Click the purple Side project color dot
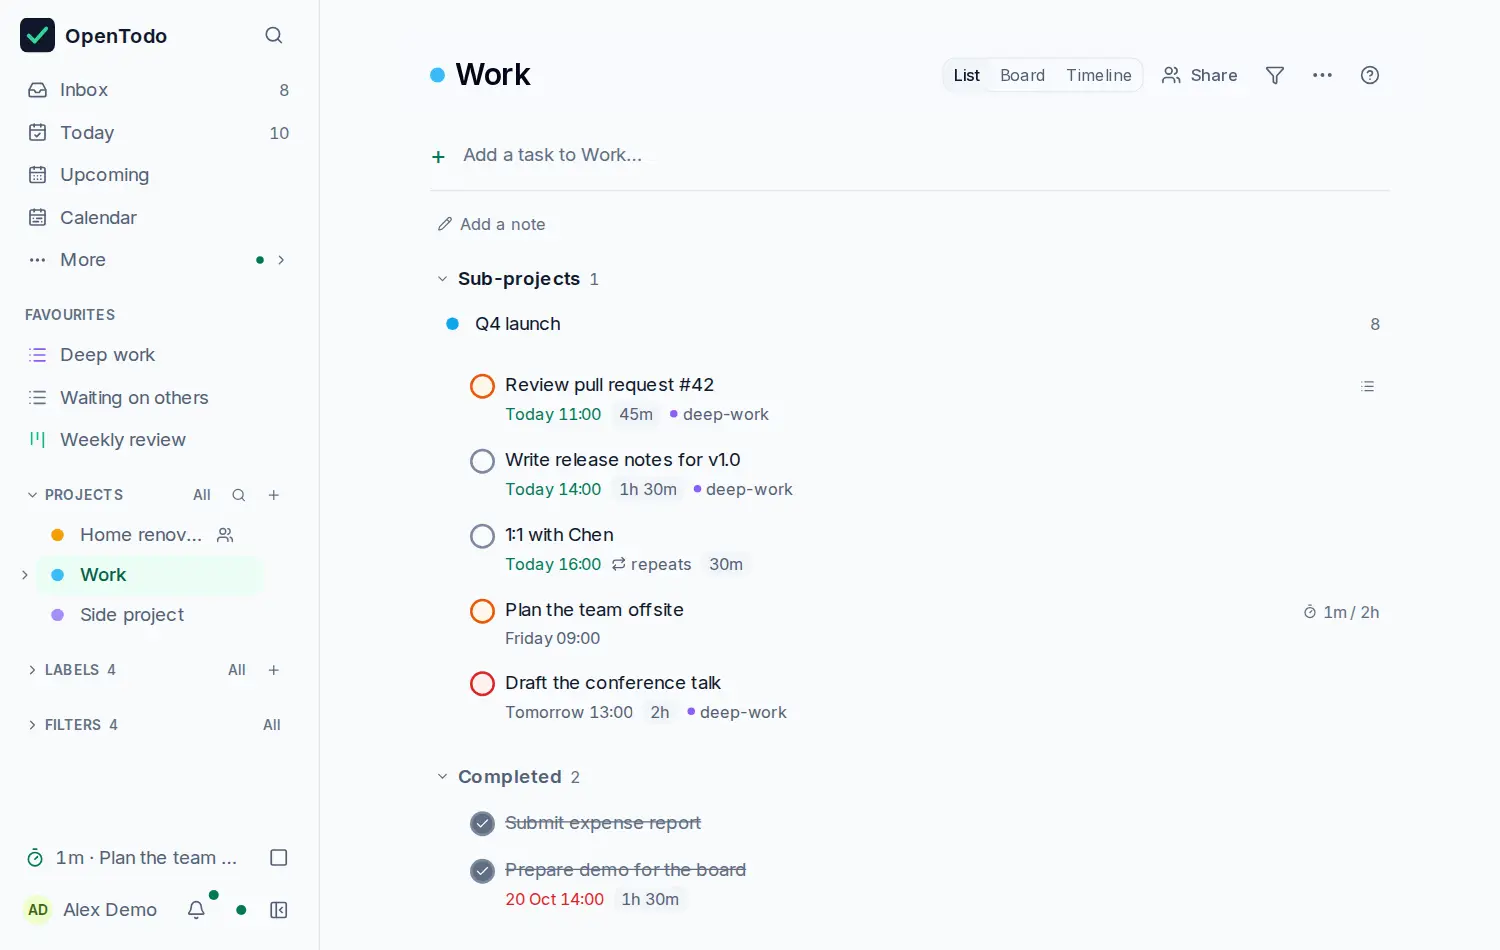This screenshot has width=1500, height=950. [x=58, y=615]
